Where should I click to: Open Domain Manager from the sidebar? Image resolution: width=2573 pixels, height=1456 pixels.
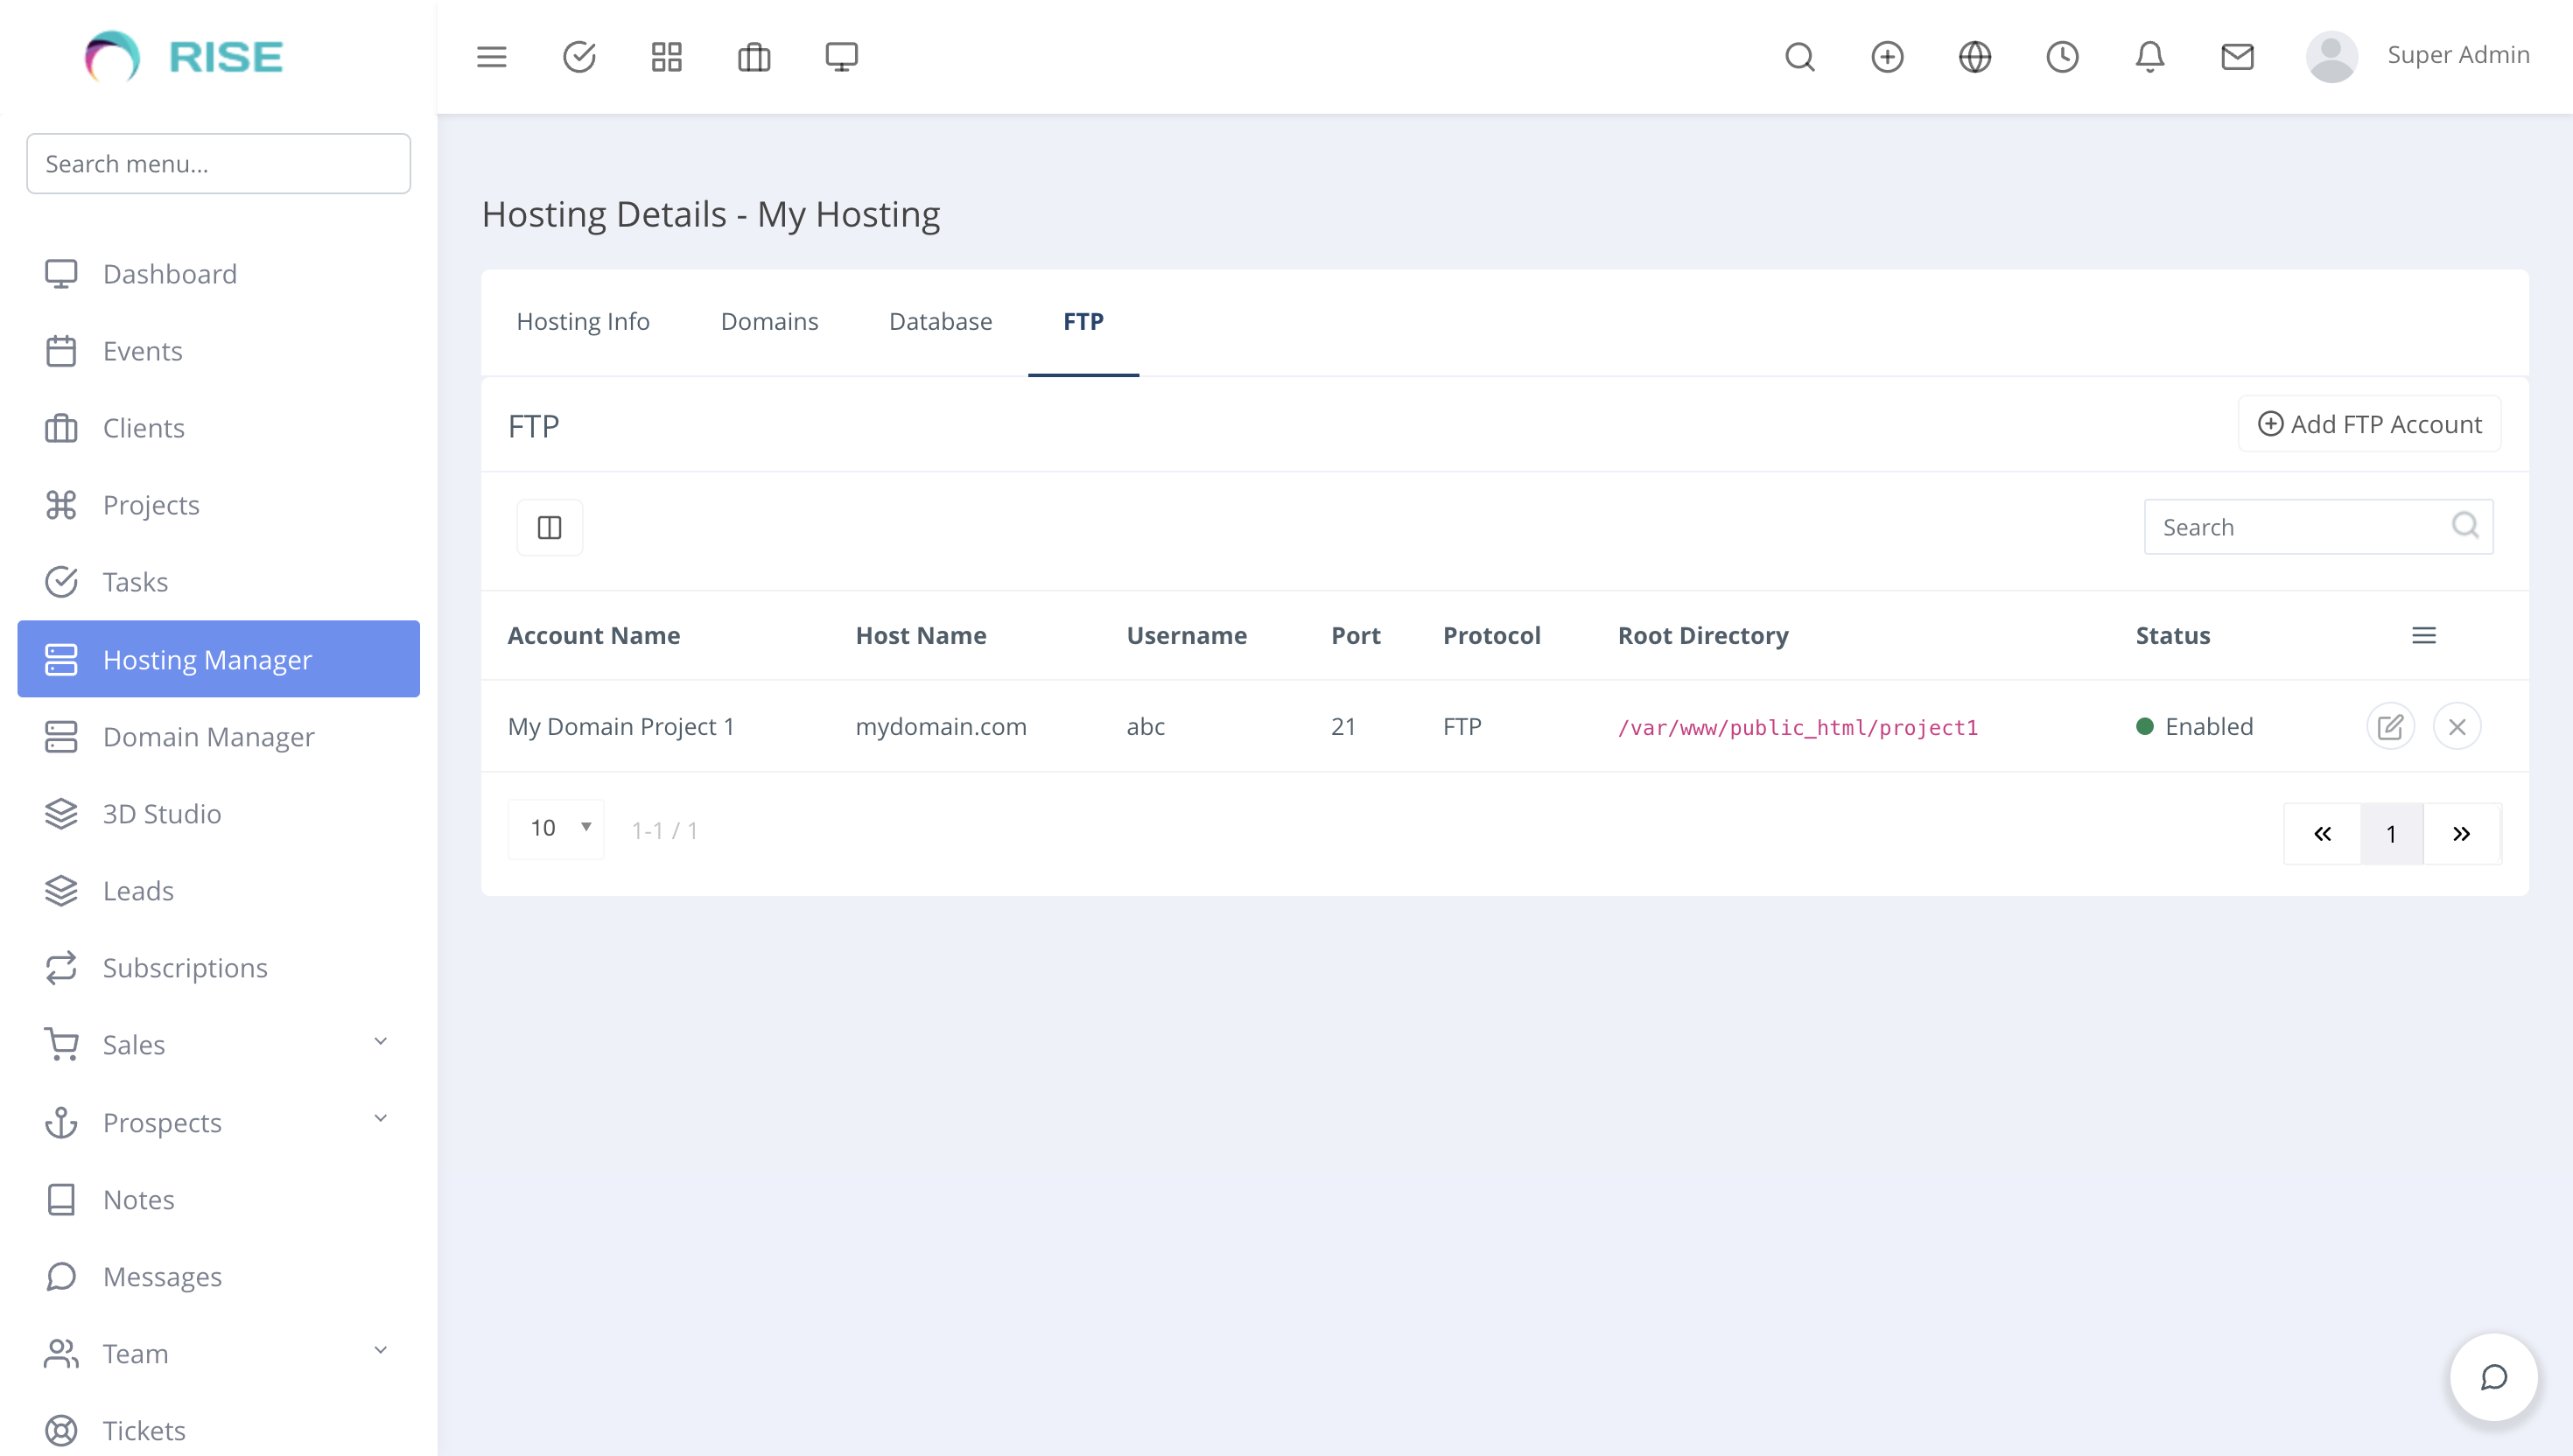(208, 737)
